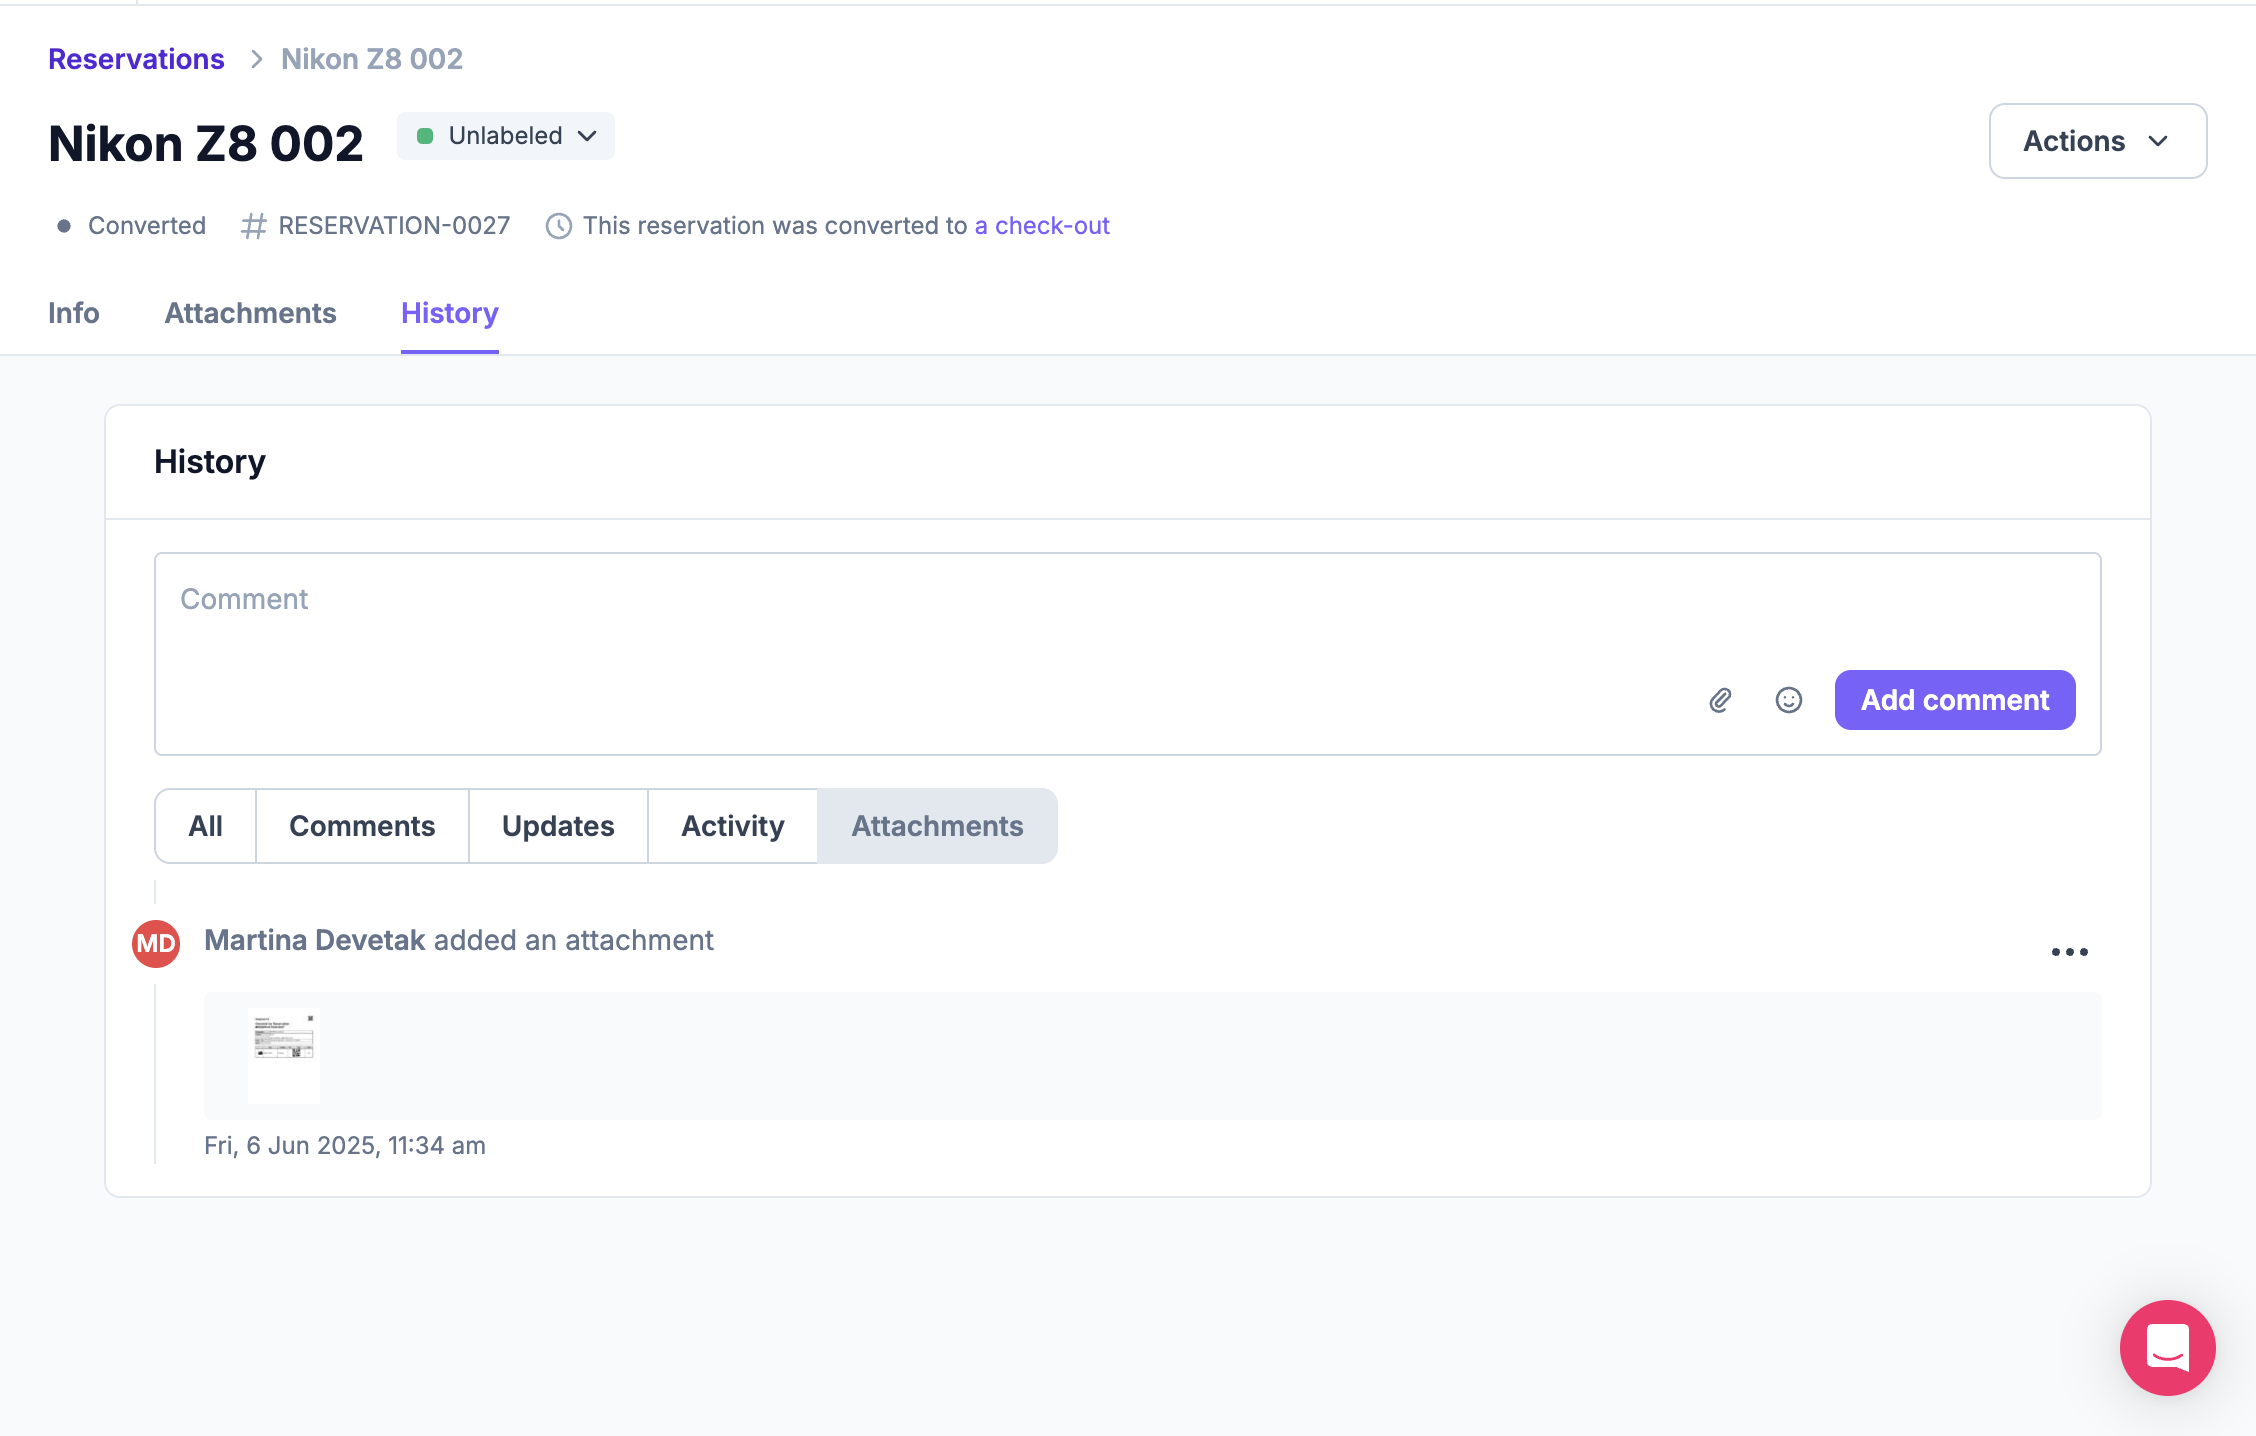Open the emoji picker smiley icon
The width and height of the screenshot is (2256, 1436).
coord(1789,700)
